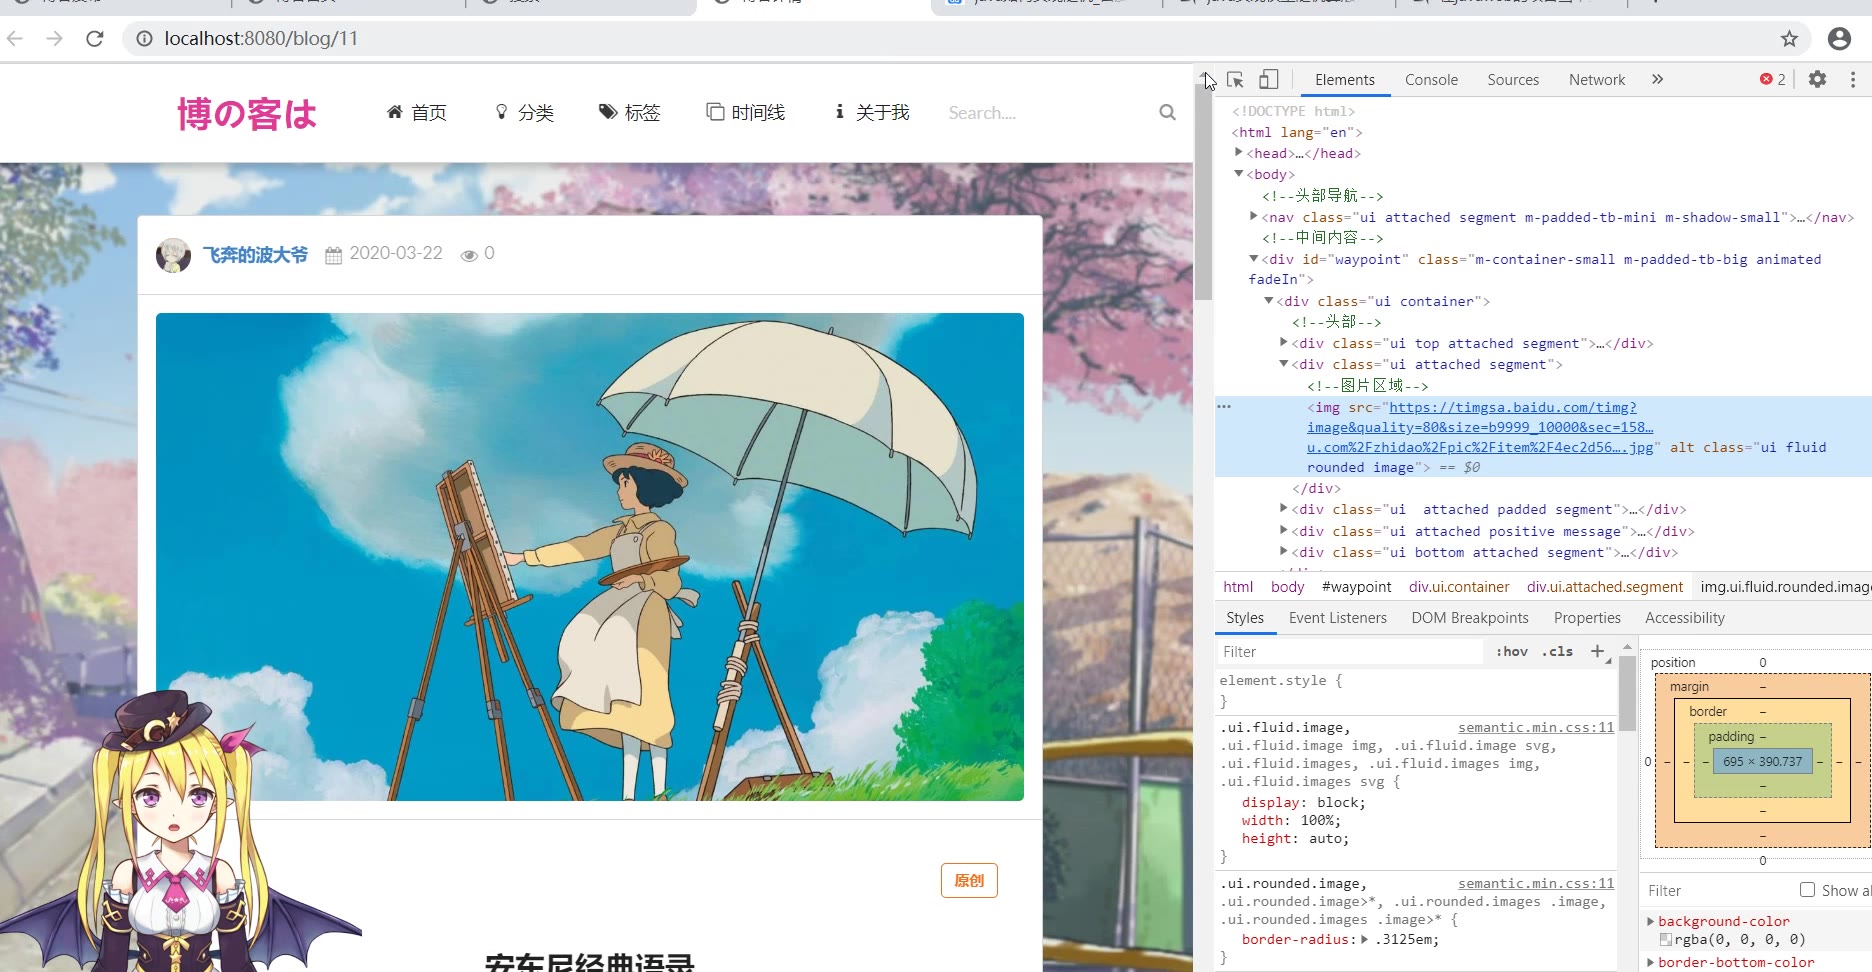This screenshot has width=1872, height=972.
Task: Open the Accessibility sidebar tab
Action: coord(1685,618)
